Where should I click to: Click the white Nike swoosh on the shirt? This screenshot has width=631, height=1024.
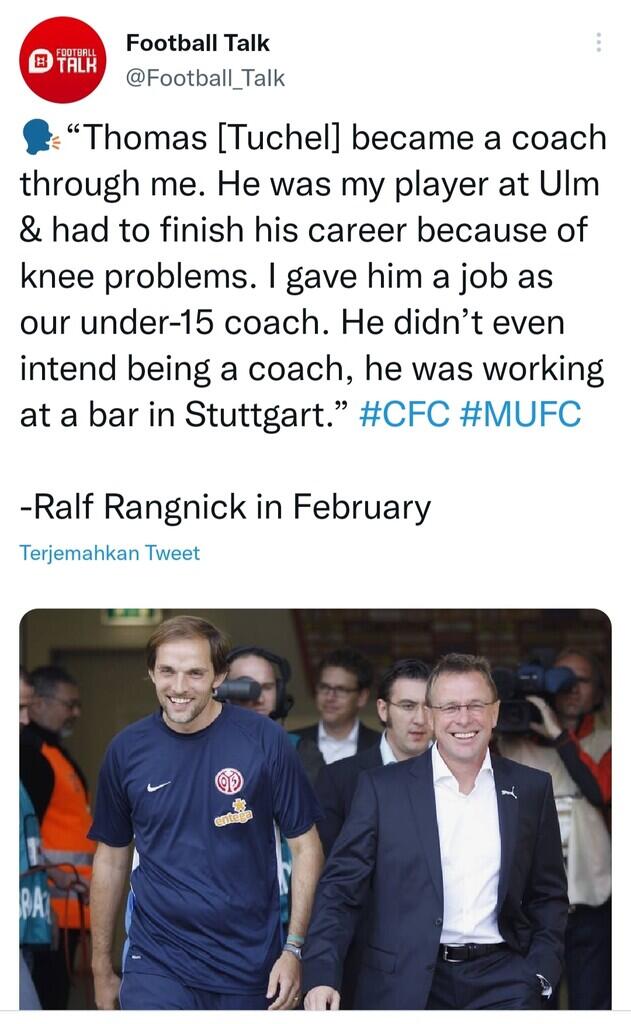tap(158, 787)
